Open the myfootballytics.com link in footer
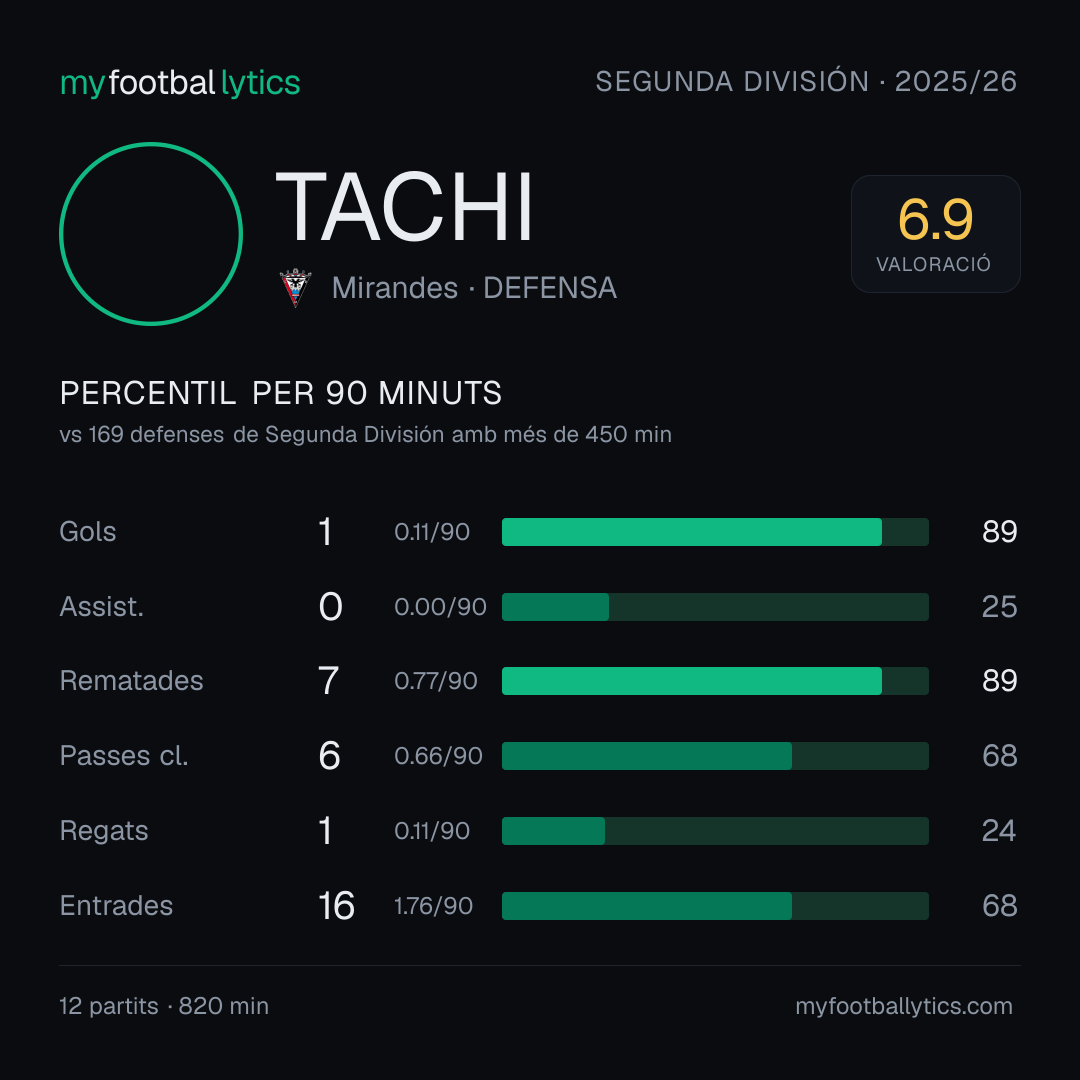This screenshot has height=1080, width=1080. [x=904, y=1006]
